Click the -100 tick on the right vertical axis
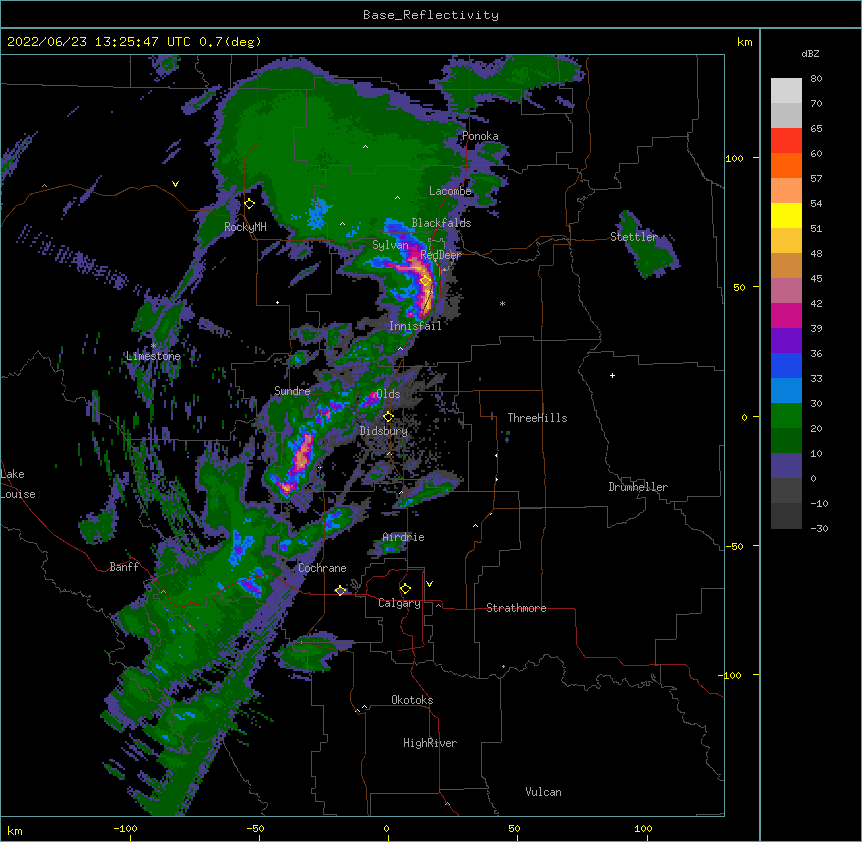 (731, 675)
